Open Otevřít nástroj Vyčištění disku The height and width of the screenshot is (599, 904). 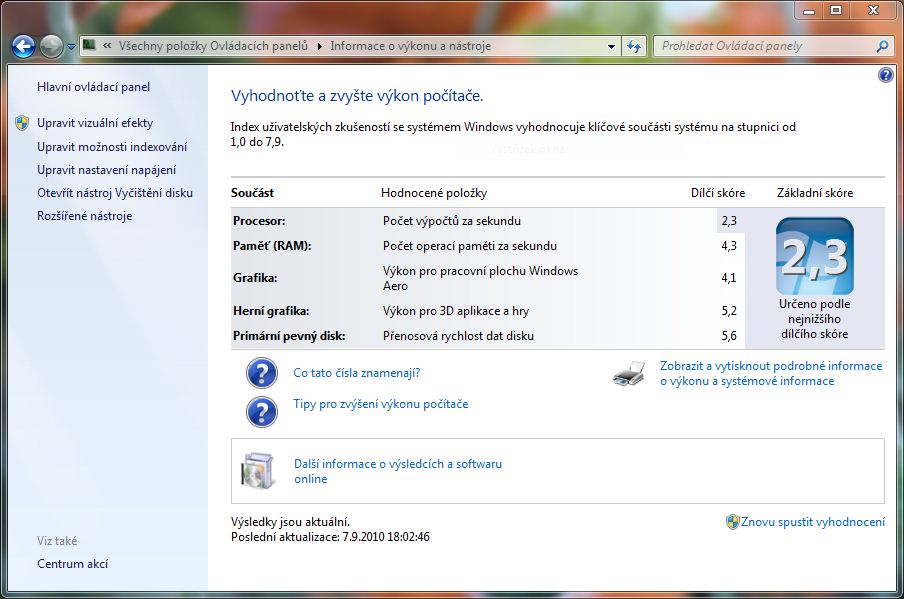pos(115,193)
